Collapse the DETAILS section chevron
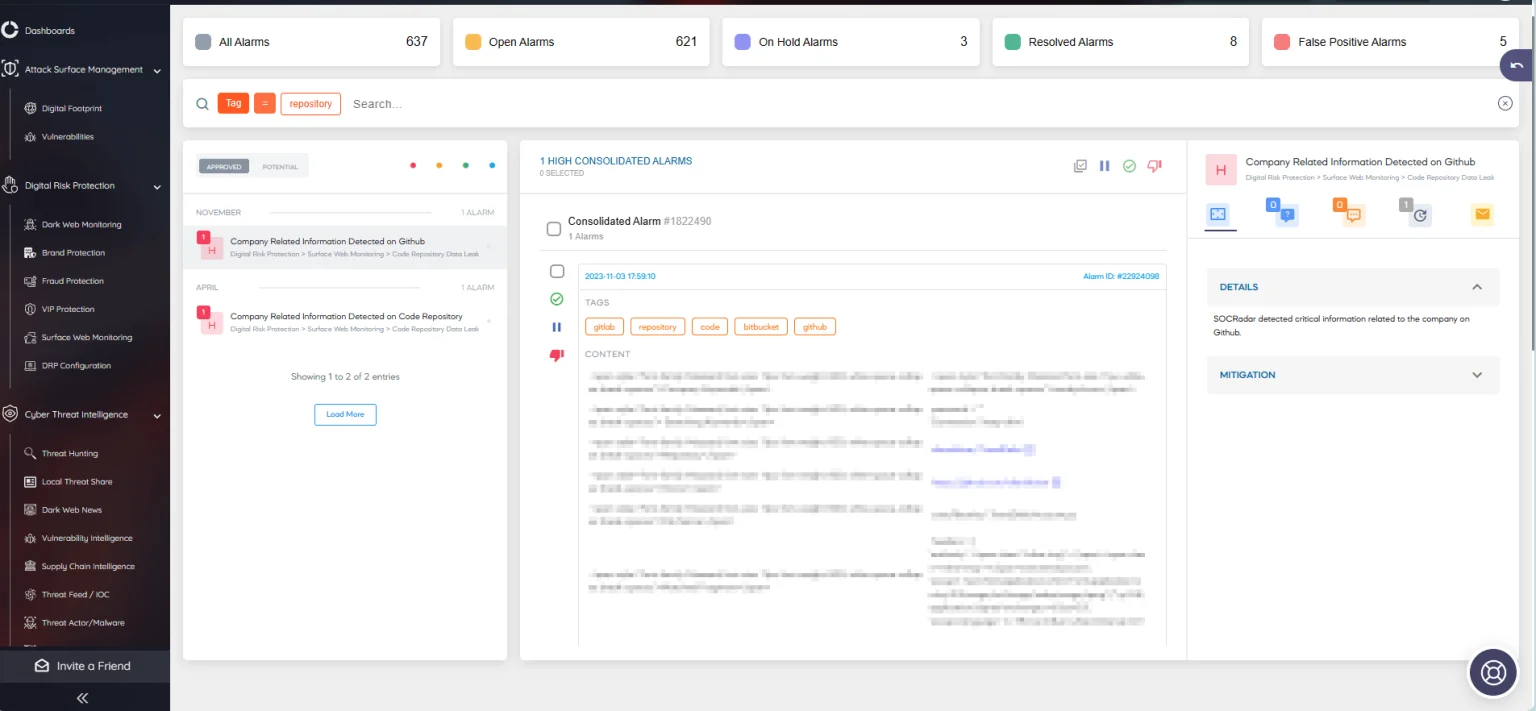 coord(1477,287)
